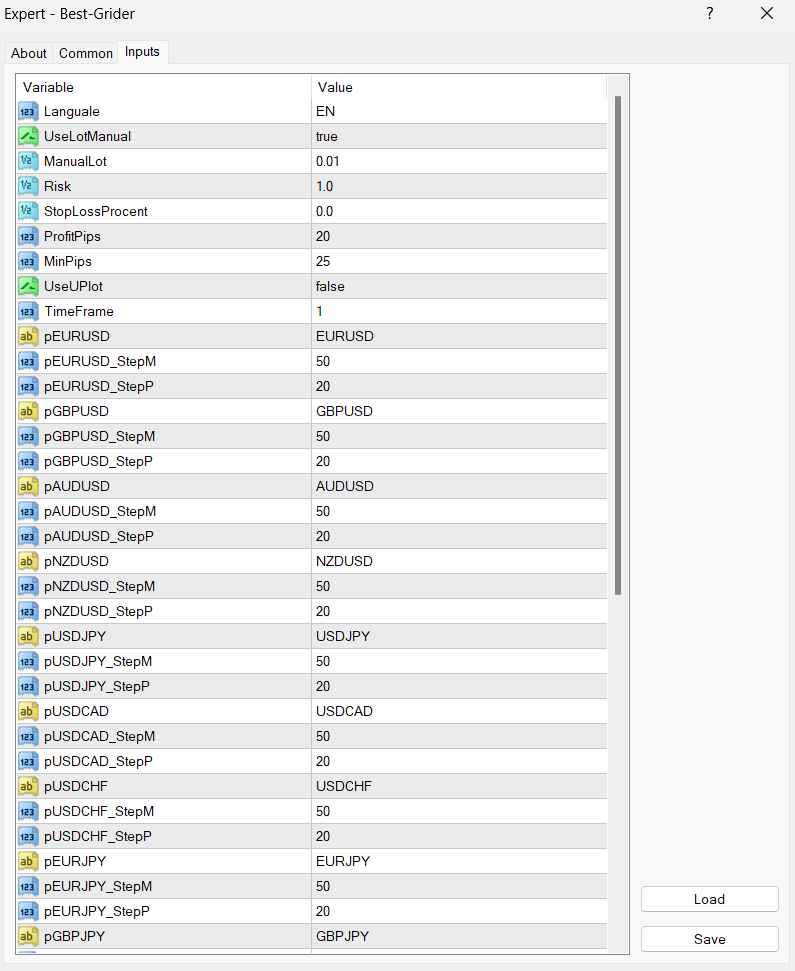Click the double-type icon next to StopLossProcent
The image size is (795, 971).
click(28, 211)
